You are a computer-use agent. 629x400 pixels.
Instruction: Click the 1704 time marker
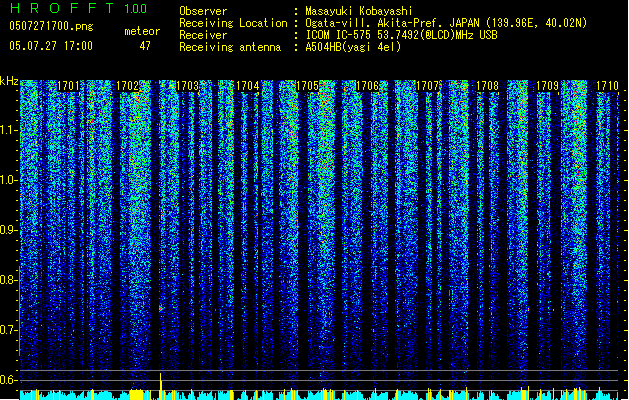point(248,86)
